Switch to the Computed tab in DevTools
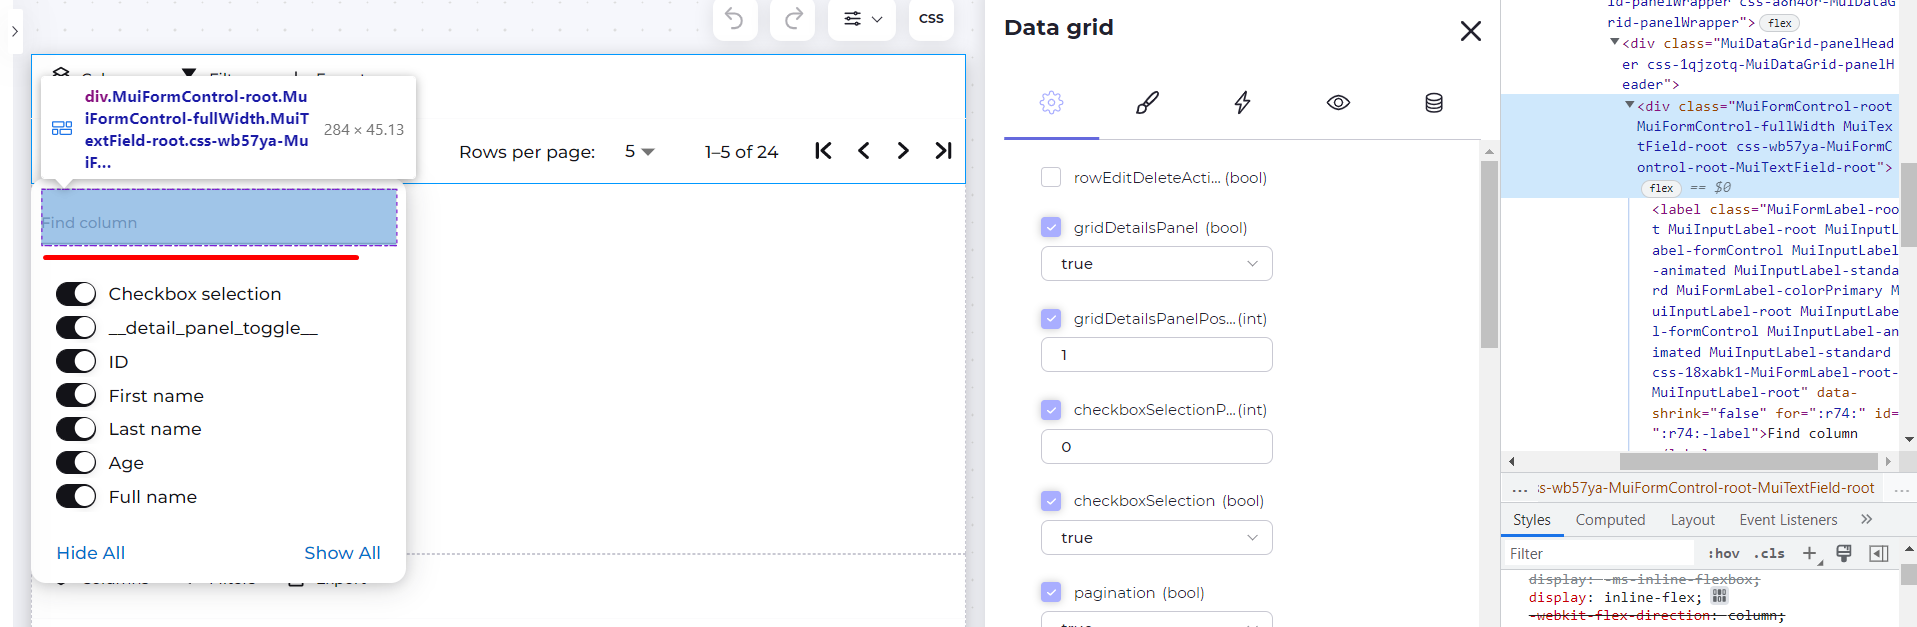The image size is (1917, 627). [1610, 520]
